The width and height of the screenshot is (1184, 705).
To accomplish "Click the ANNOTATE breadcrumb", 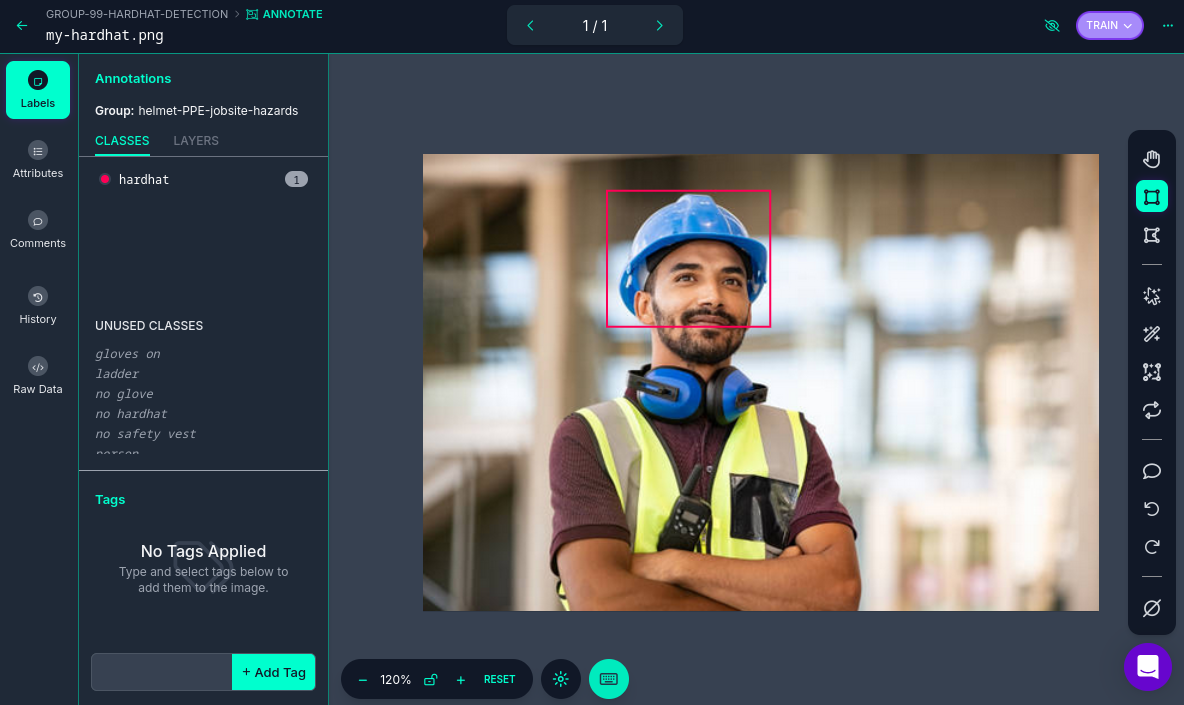I will (x=284, y=14).
